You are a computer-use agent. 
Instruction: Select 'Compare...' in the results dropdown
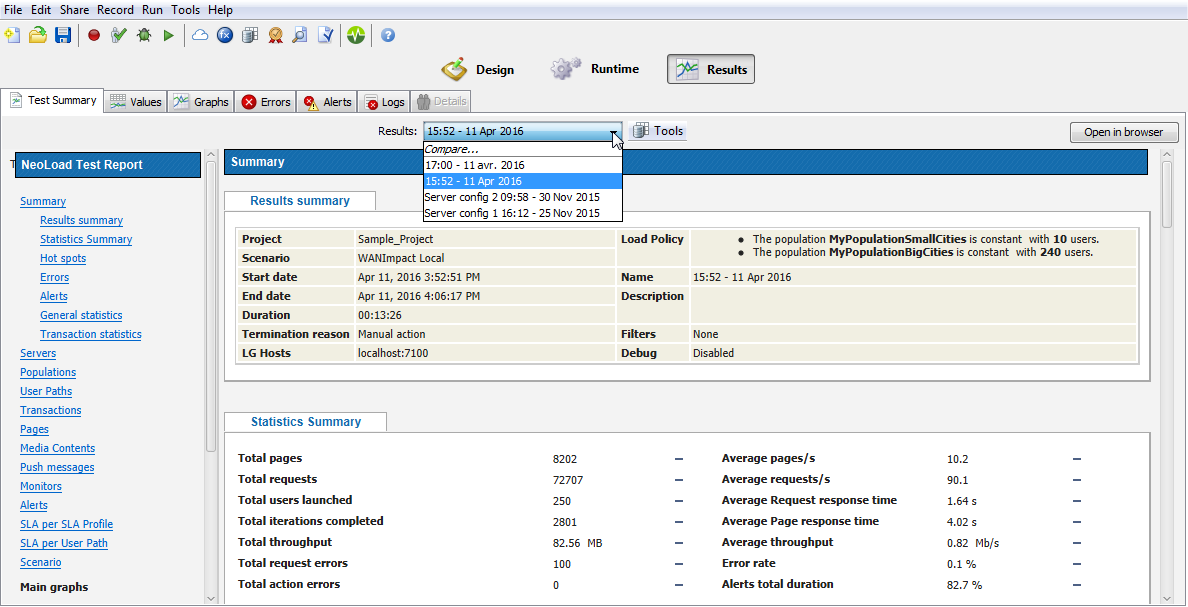[x=452, y=149]
